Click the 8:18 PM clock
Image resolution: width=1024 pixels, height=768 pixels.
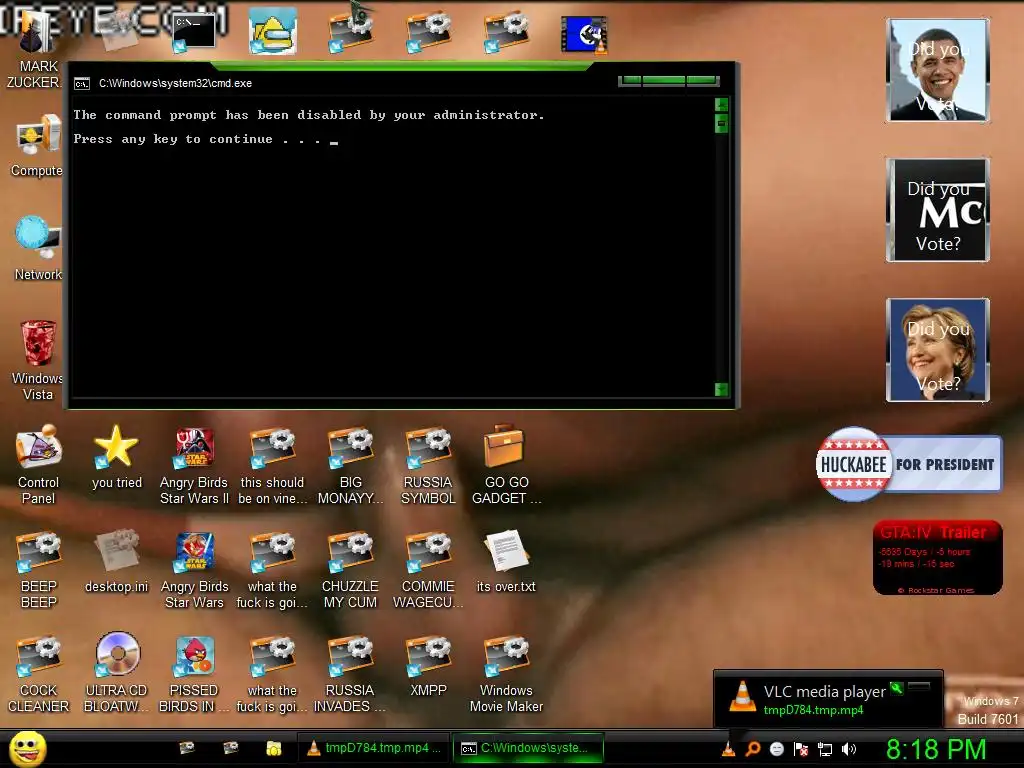pos(936,750)
